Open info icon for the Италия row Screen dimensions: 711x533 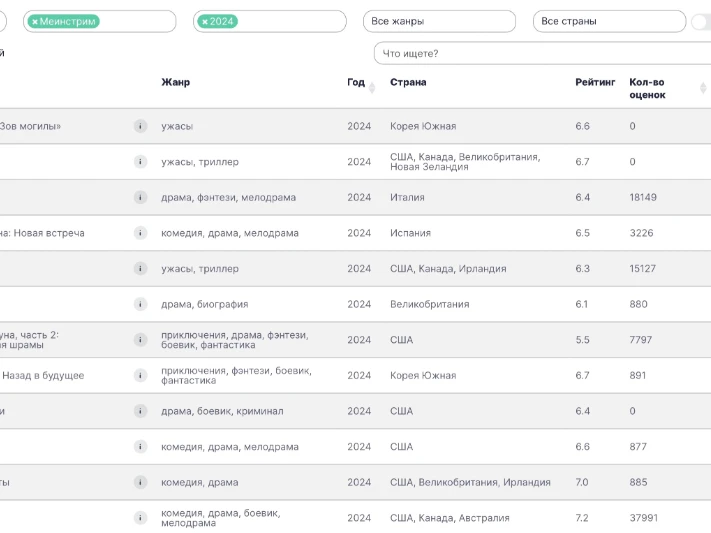click(x=140, y=197)
